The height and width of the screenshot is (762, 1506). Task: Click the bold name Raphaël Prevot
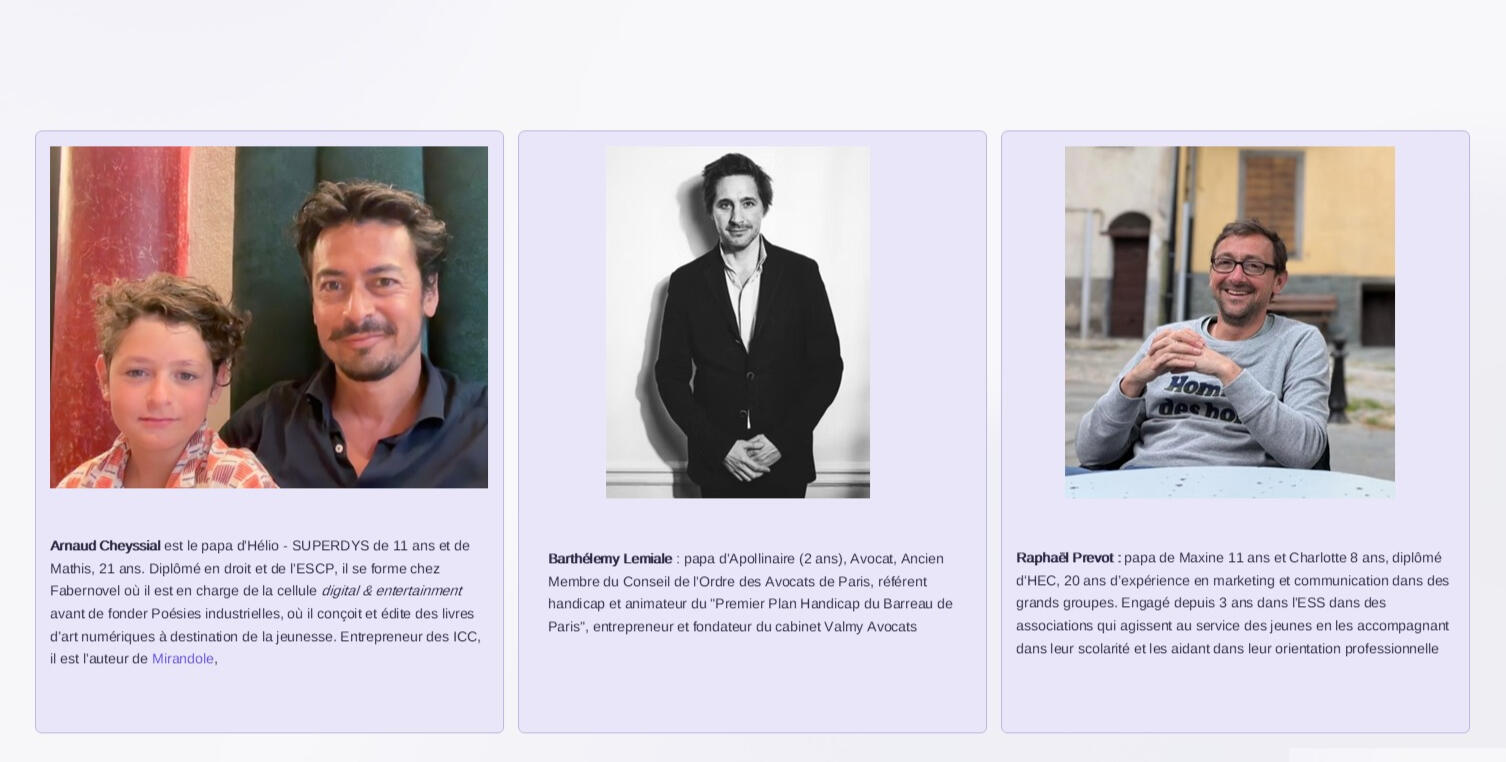1066,558
